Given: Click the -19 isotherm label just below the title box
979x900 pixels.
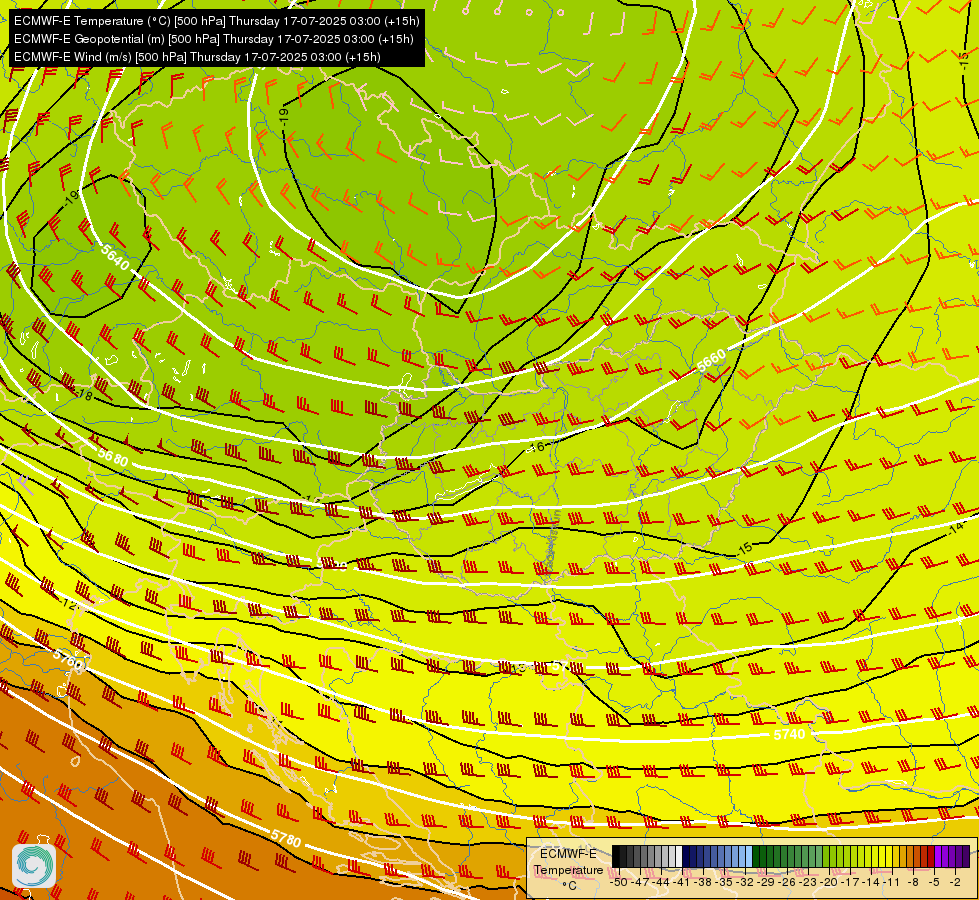Looking at the screenshot, I should (283, 116).
